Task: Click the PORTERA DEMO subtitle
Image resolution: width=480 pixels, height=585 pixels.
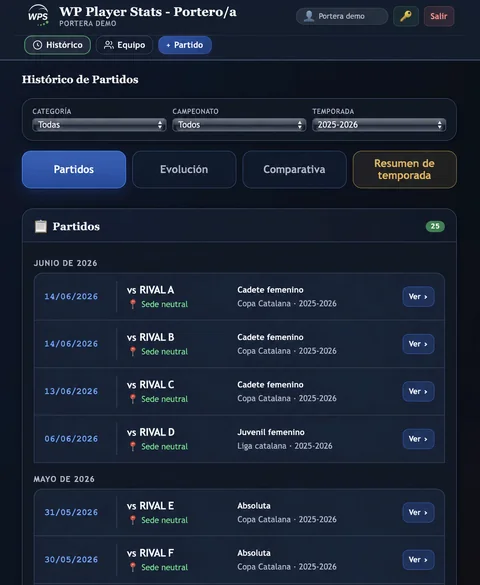Action: (88, 23)
